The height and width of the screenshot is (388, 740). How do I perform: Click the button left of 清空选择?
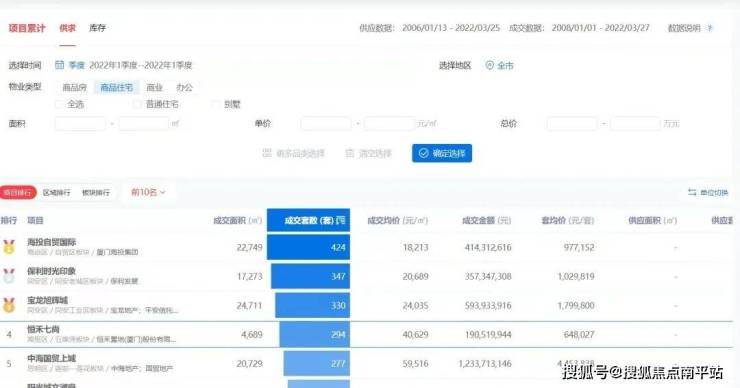tap(294, 153)
